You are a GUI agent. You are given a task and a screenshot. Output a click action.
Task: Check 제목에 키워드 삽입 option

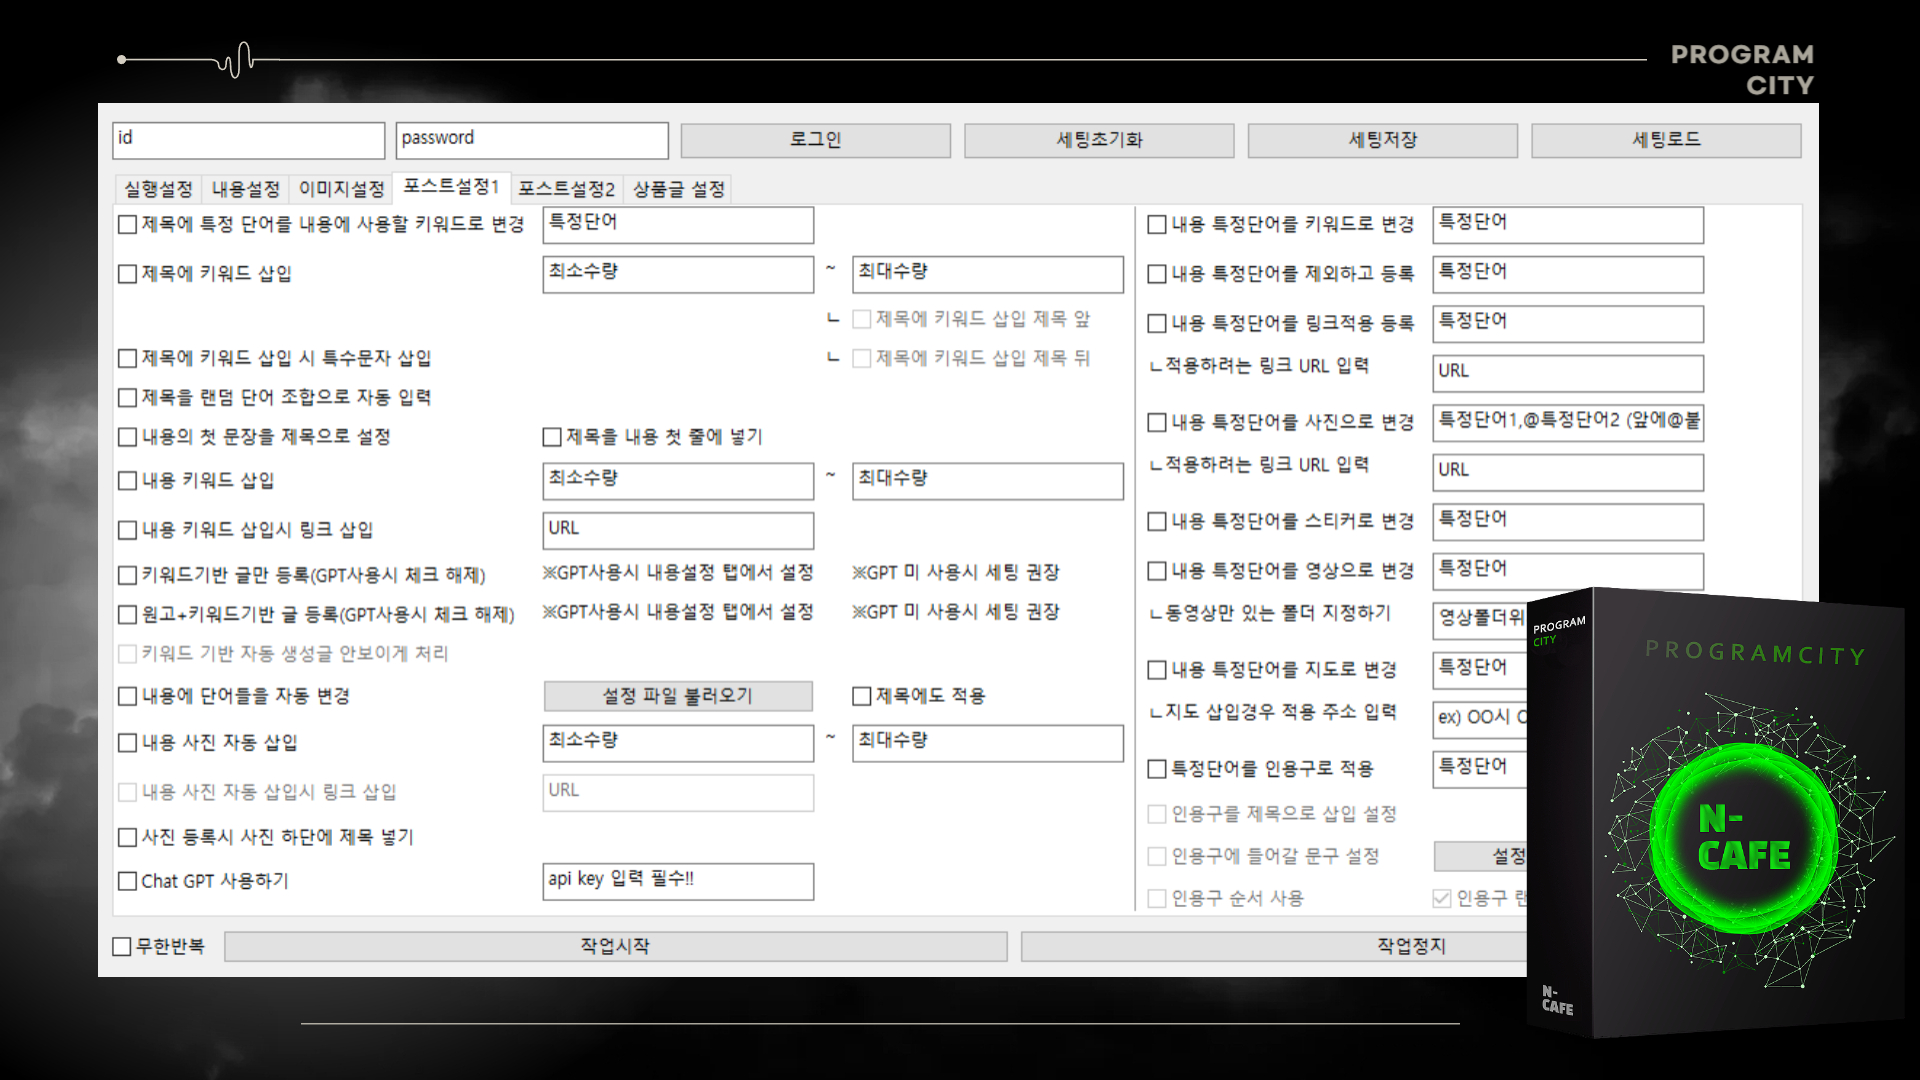pyautogui.click(x=127, y=274)
